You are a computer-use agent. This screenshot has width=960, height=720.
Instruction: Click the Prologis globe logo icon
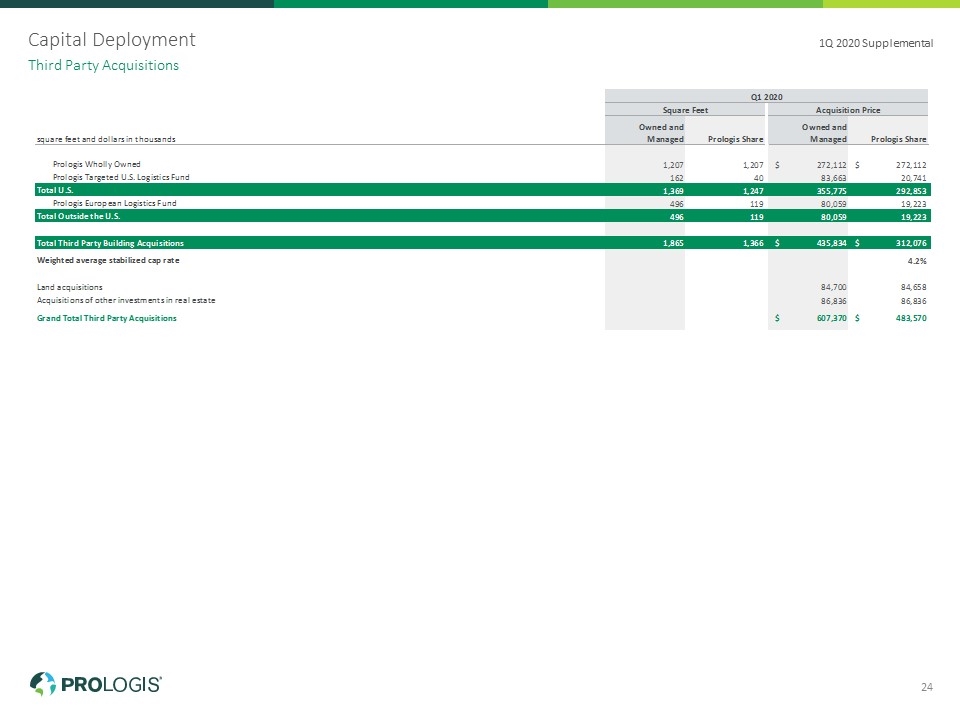[x=43, y=683]
